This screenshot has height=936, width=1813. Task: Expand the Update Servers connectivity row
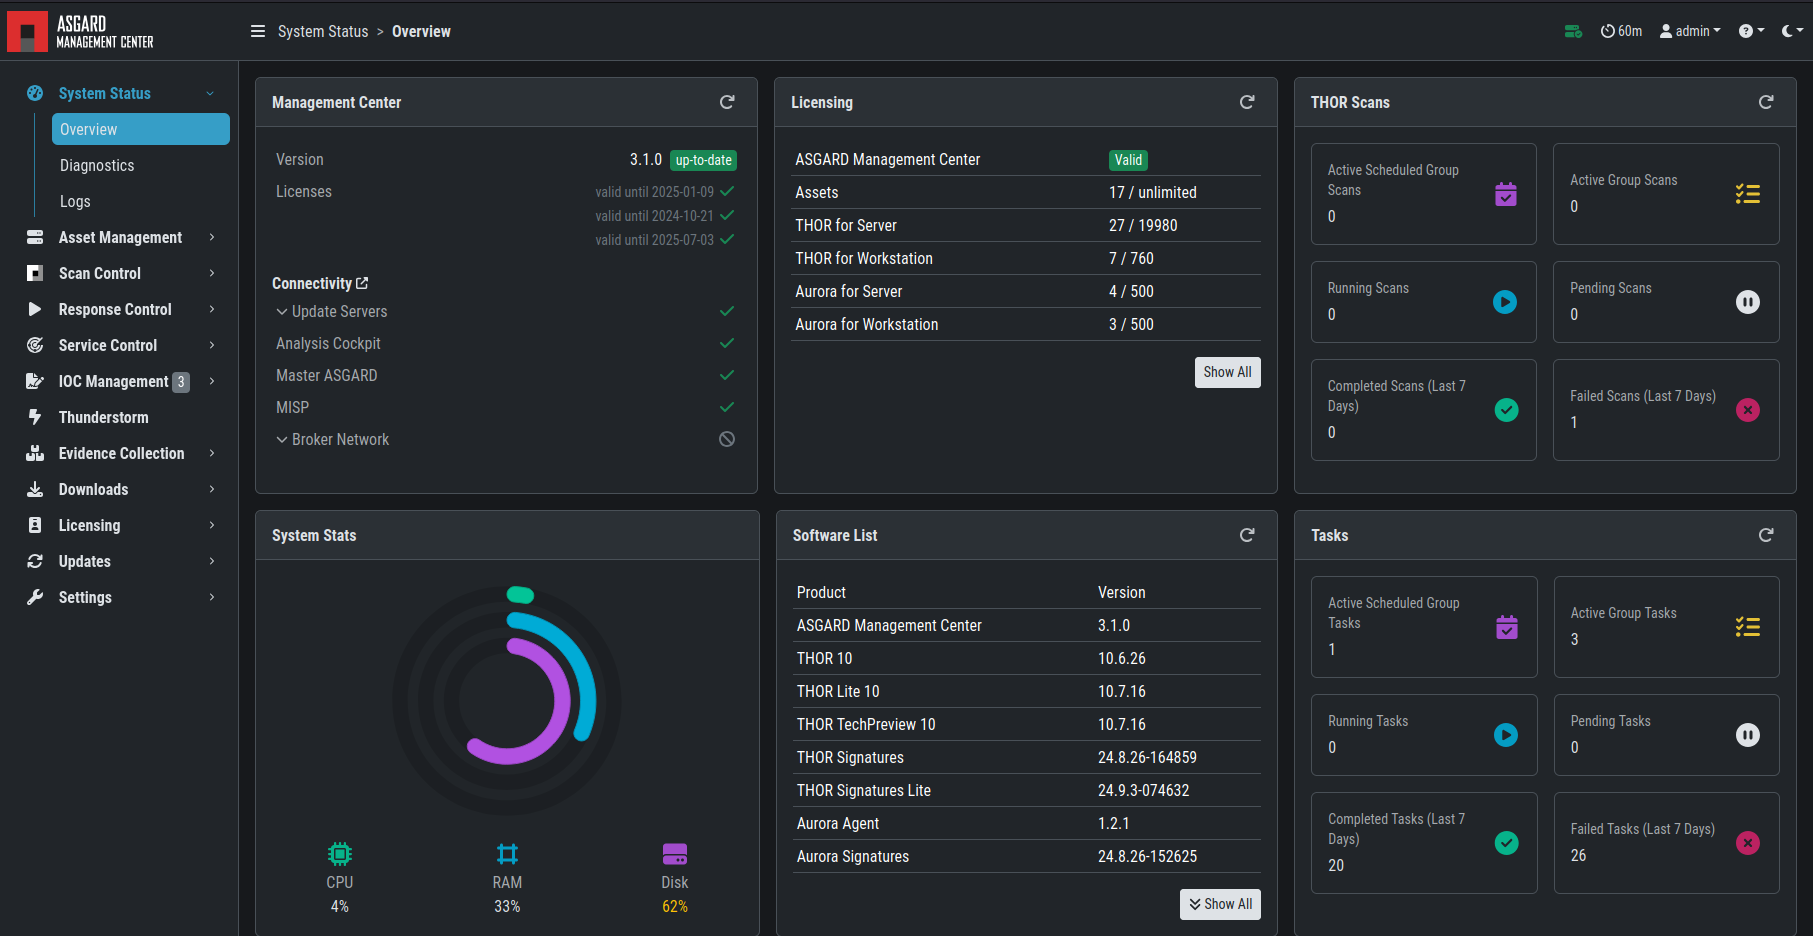282,311
